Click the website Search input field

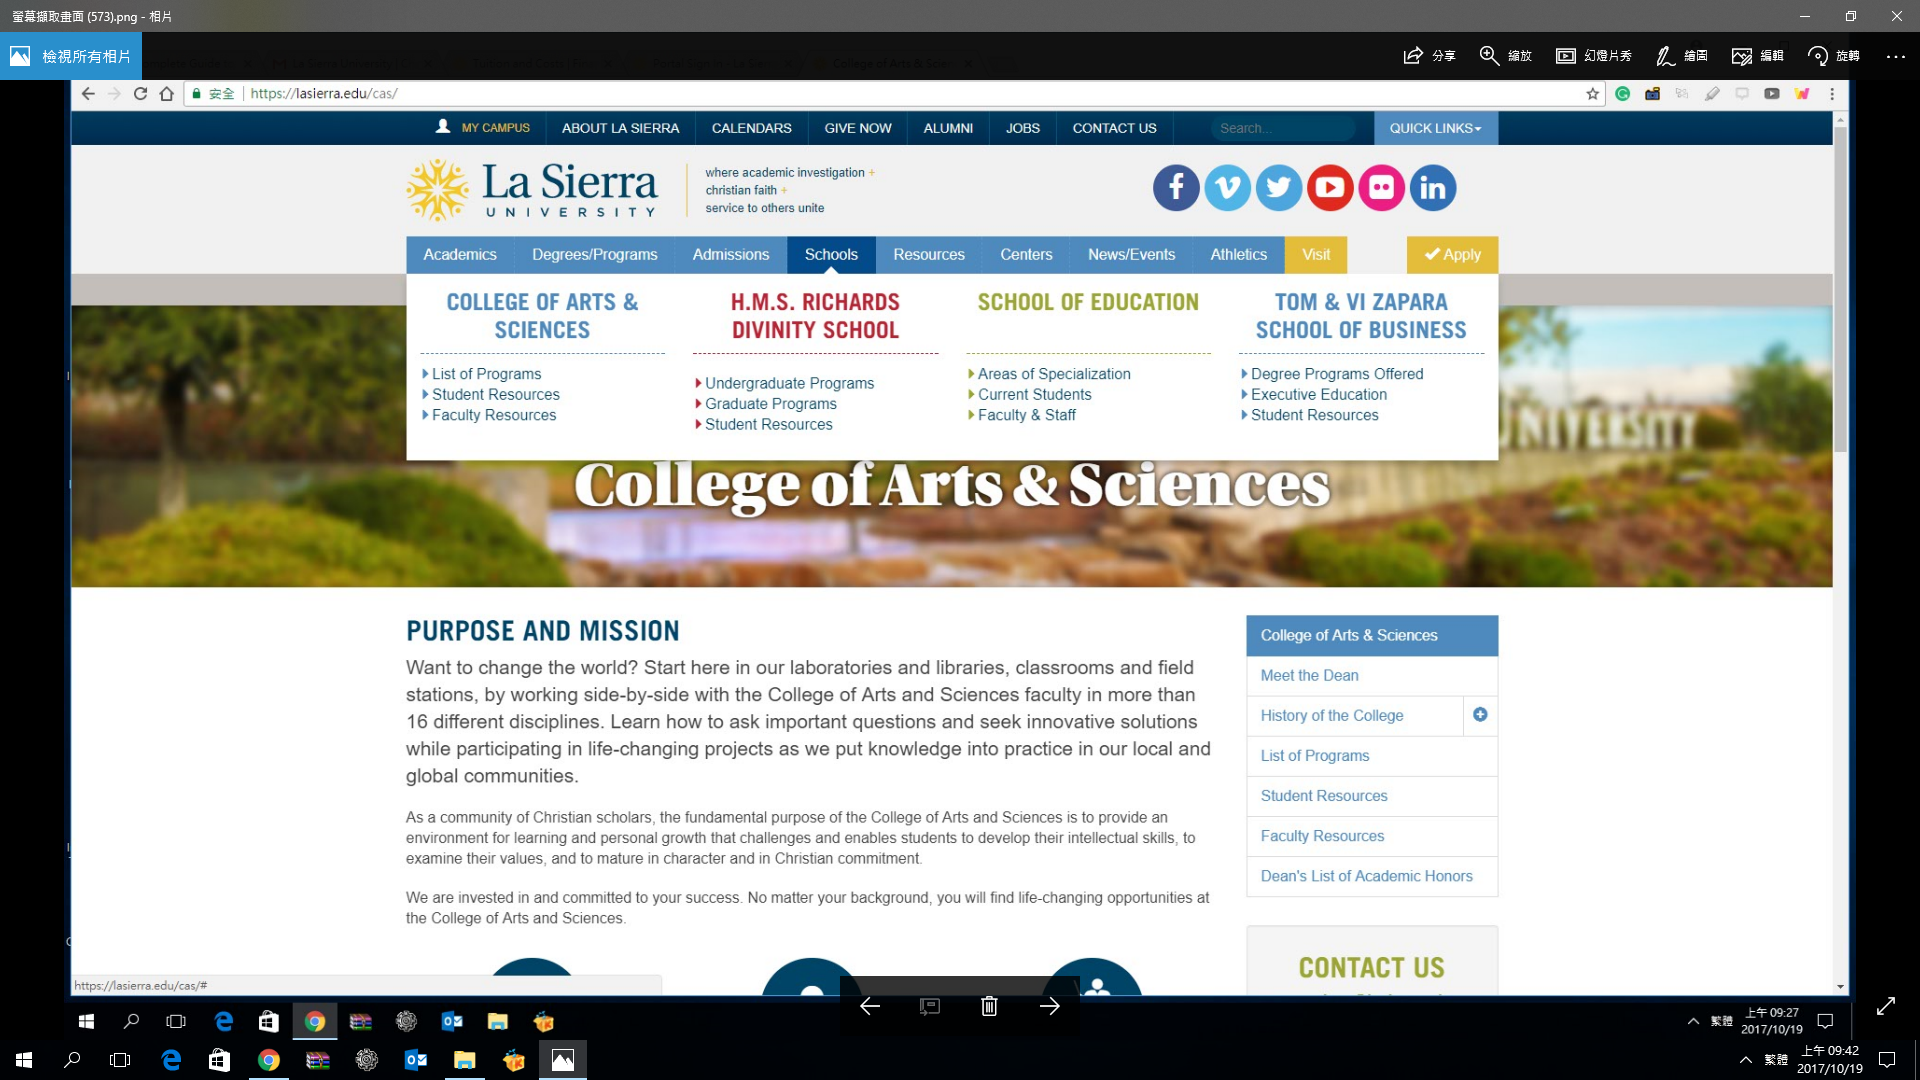(x=1282, y=128)
